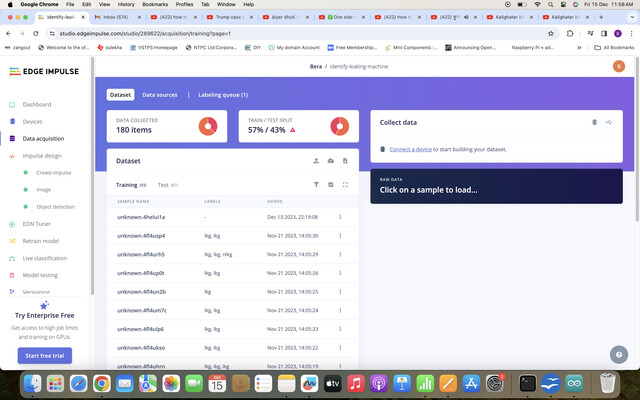Toggle the select multiple items checkbox icon

coord(331,184)
